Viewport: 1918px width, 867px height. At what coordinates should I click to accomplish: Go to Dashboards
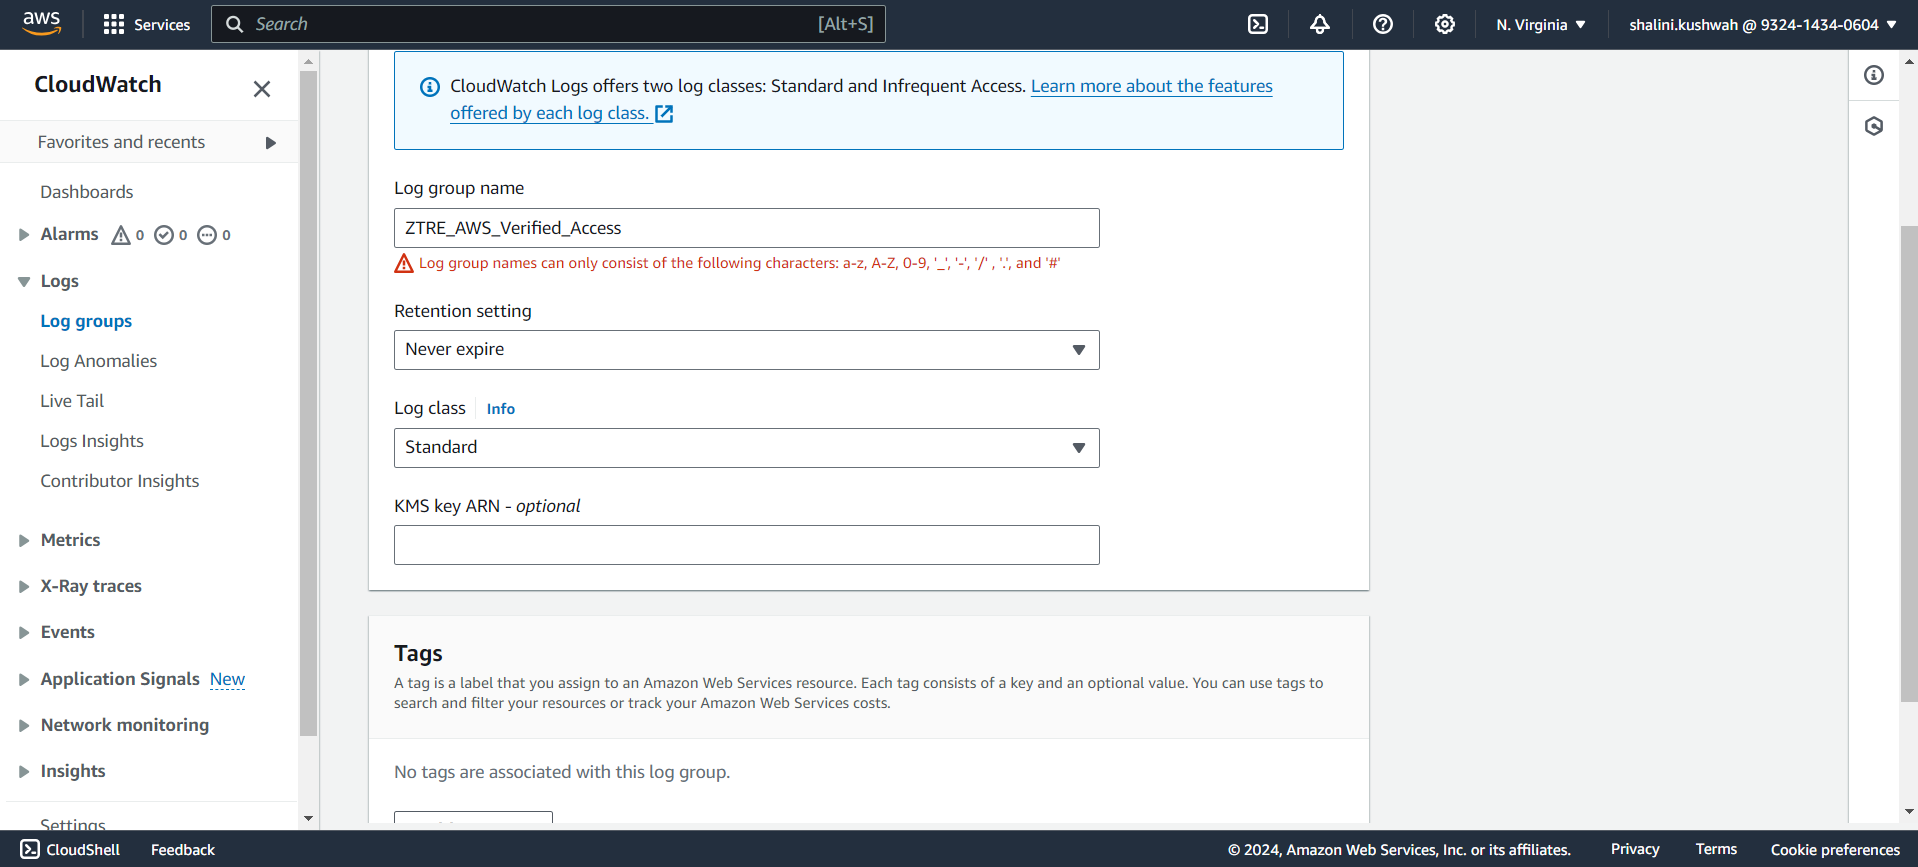87,192
